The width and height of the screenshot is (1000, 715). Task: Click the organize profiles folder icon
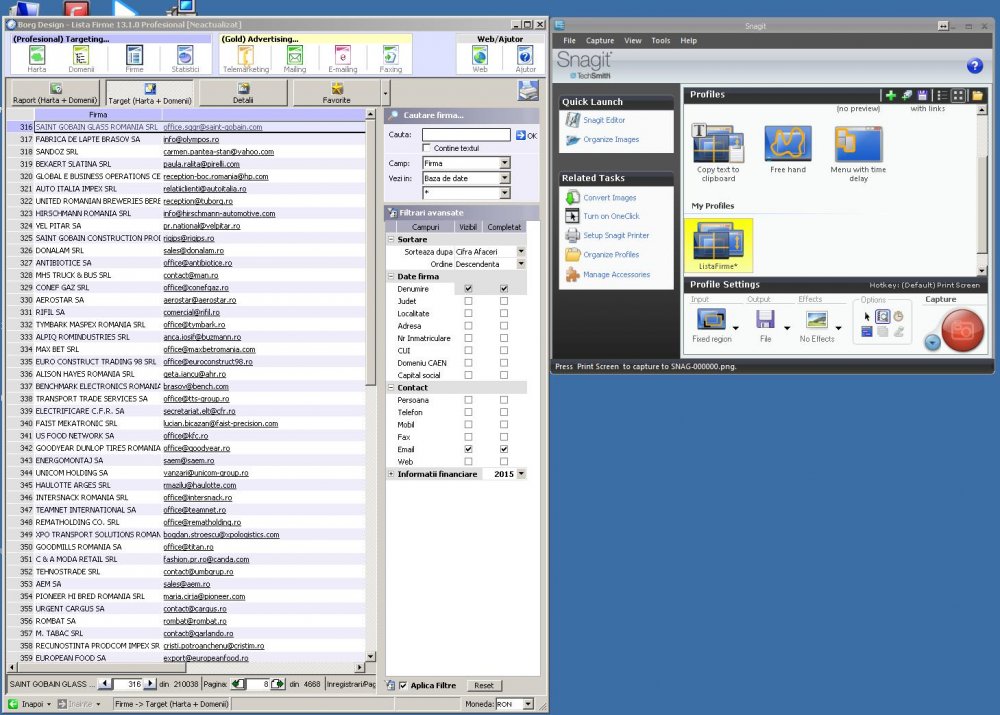tap(977, 95)
